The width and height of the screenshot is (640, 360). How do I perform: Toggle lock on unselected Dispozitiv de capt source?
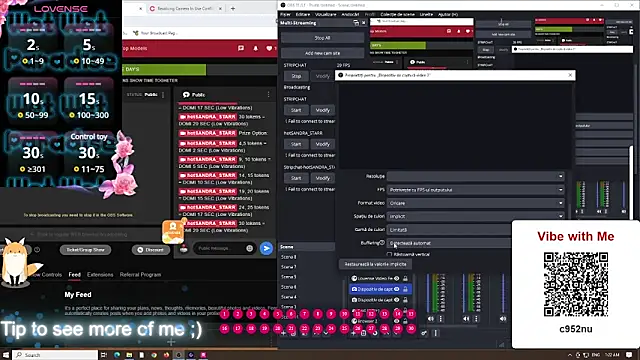405,300
